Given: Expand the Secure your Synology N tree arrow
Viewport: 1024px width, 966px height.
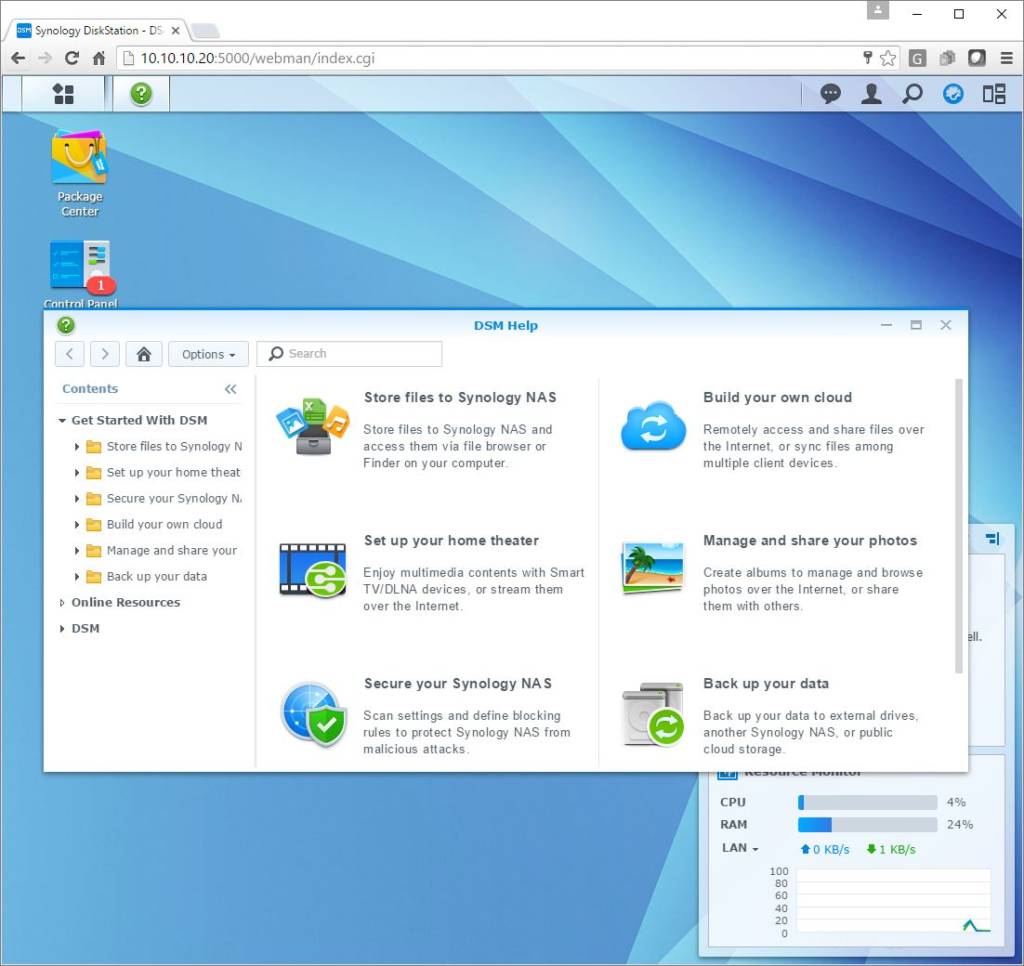Looking at the screenshot, I should coord(76,499).
